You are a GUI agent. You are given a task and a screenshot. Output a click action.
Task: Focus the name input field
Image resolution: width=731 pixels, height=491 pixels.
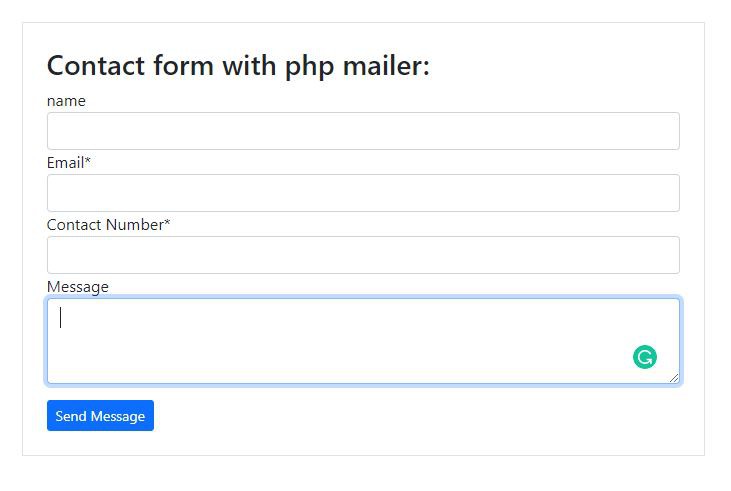(x=363, y=131)
